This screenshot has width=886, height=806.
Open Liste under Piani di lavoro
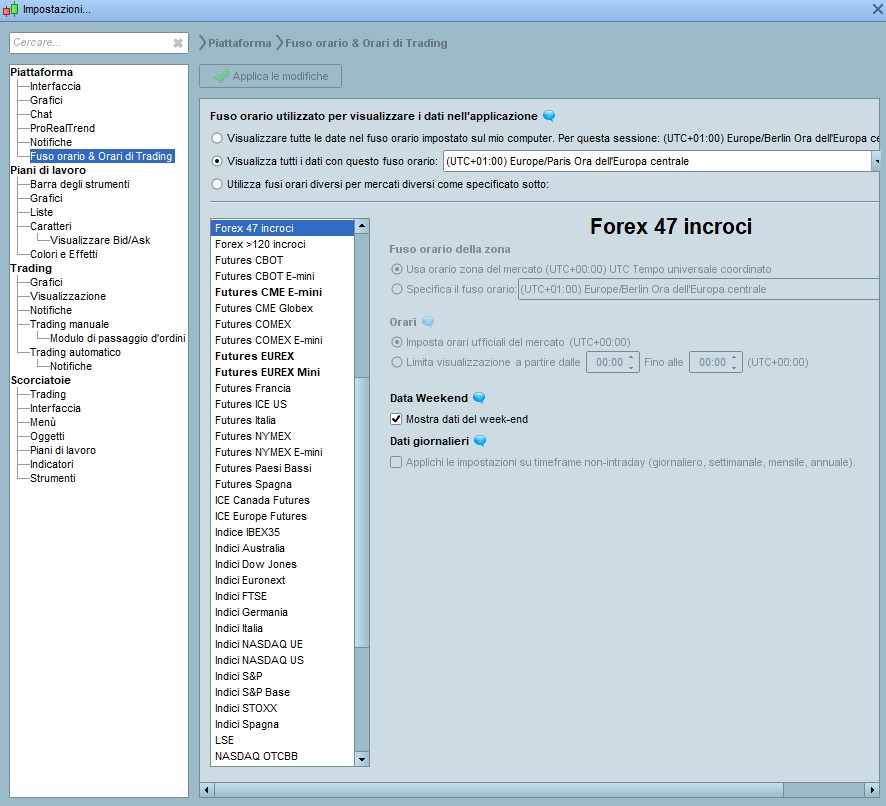(x=41, y=213)
